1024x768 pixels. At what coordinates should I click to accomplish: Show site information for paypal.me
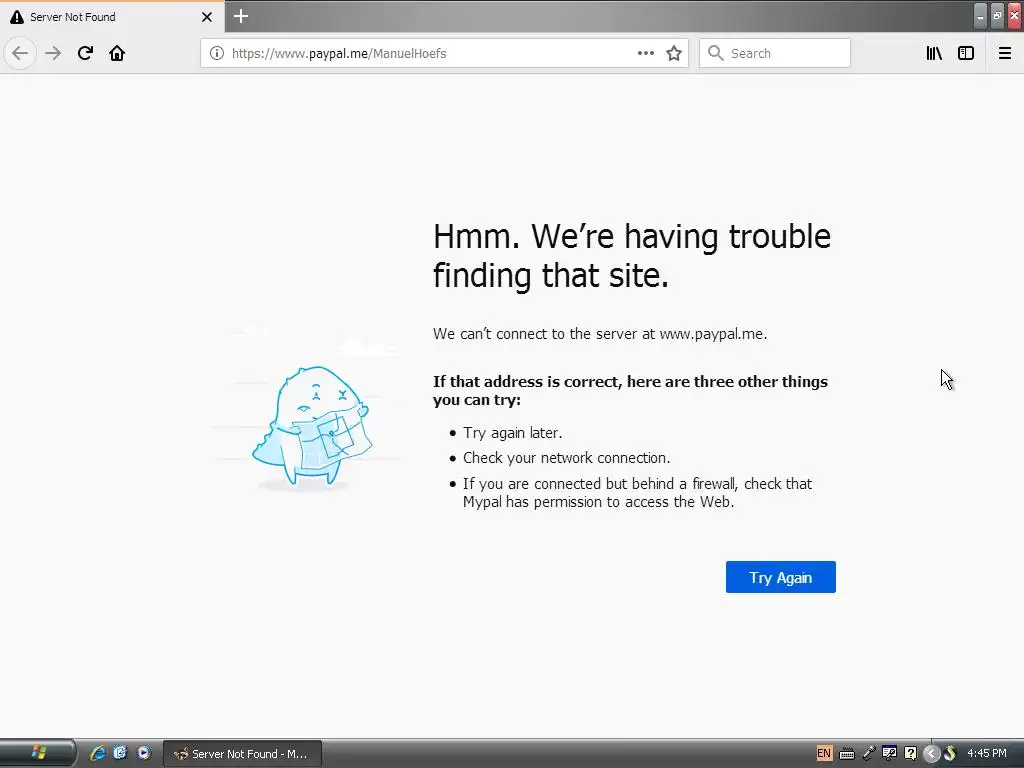[x=217, y=54]
